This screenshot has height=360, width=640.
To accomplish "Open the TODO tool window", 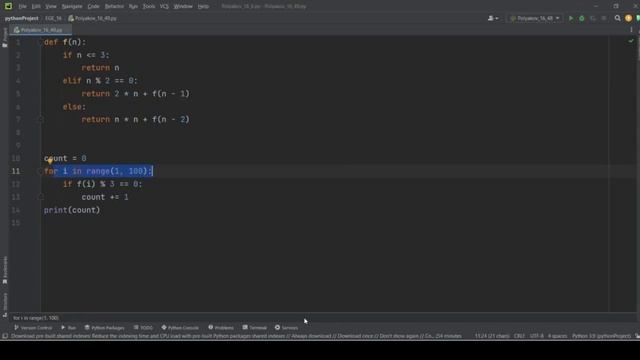I will [143, 327].
